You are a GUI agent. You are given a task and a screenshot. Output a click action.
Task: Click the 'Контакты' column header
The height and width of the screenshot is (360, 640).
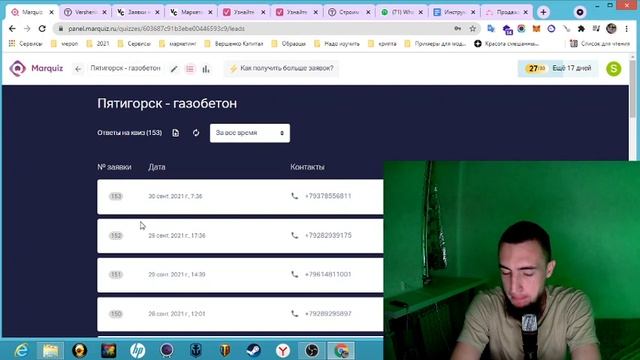point(307,167)
